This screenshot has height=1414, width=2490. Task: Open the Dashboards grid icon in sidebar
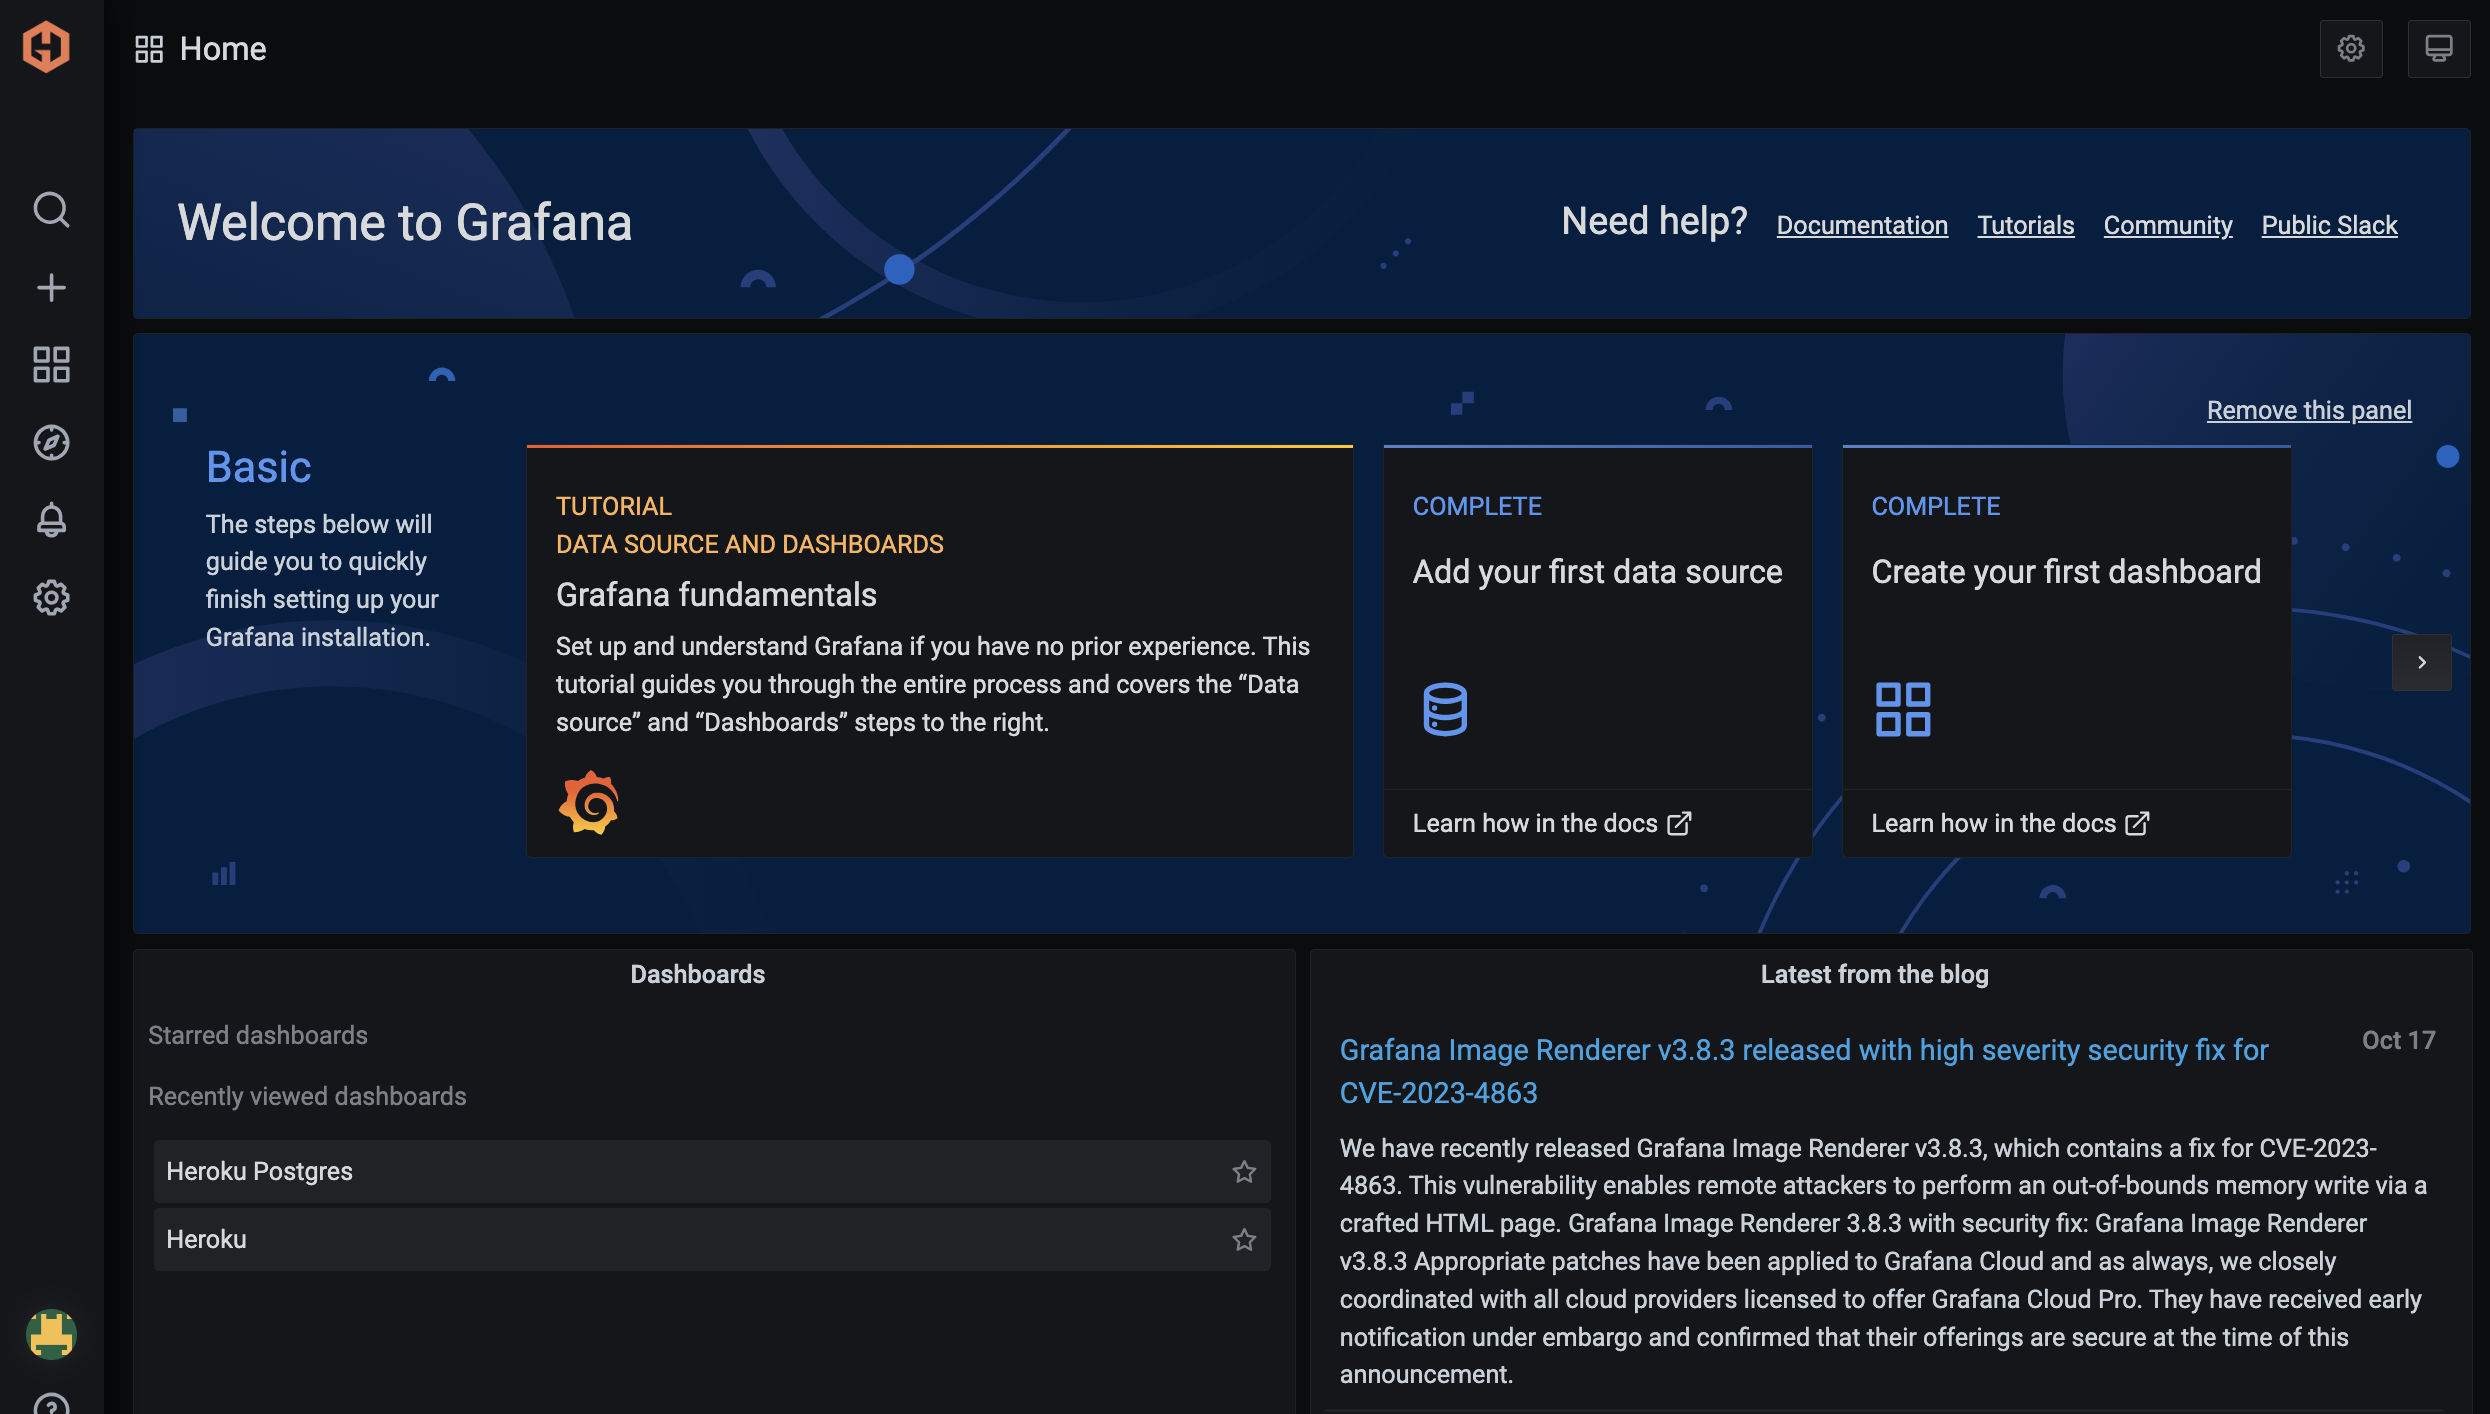coord(51,365)
